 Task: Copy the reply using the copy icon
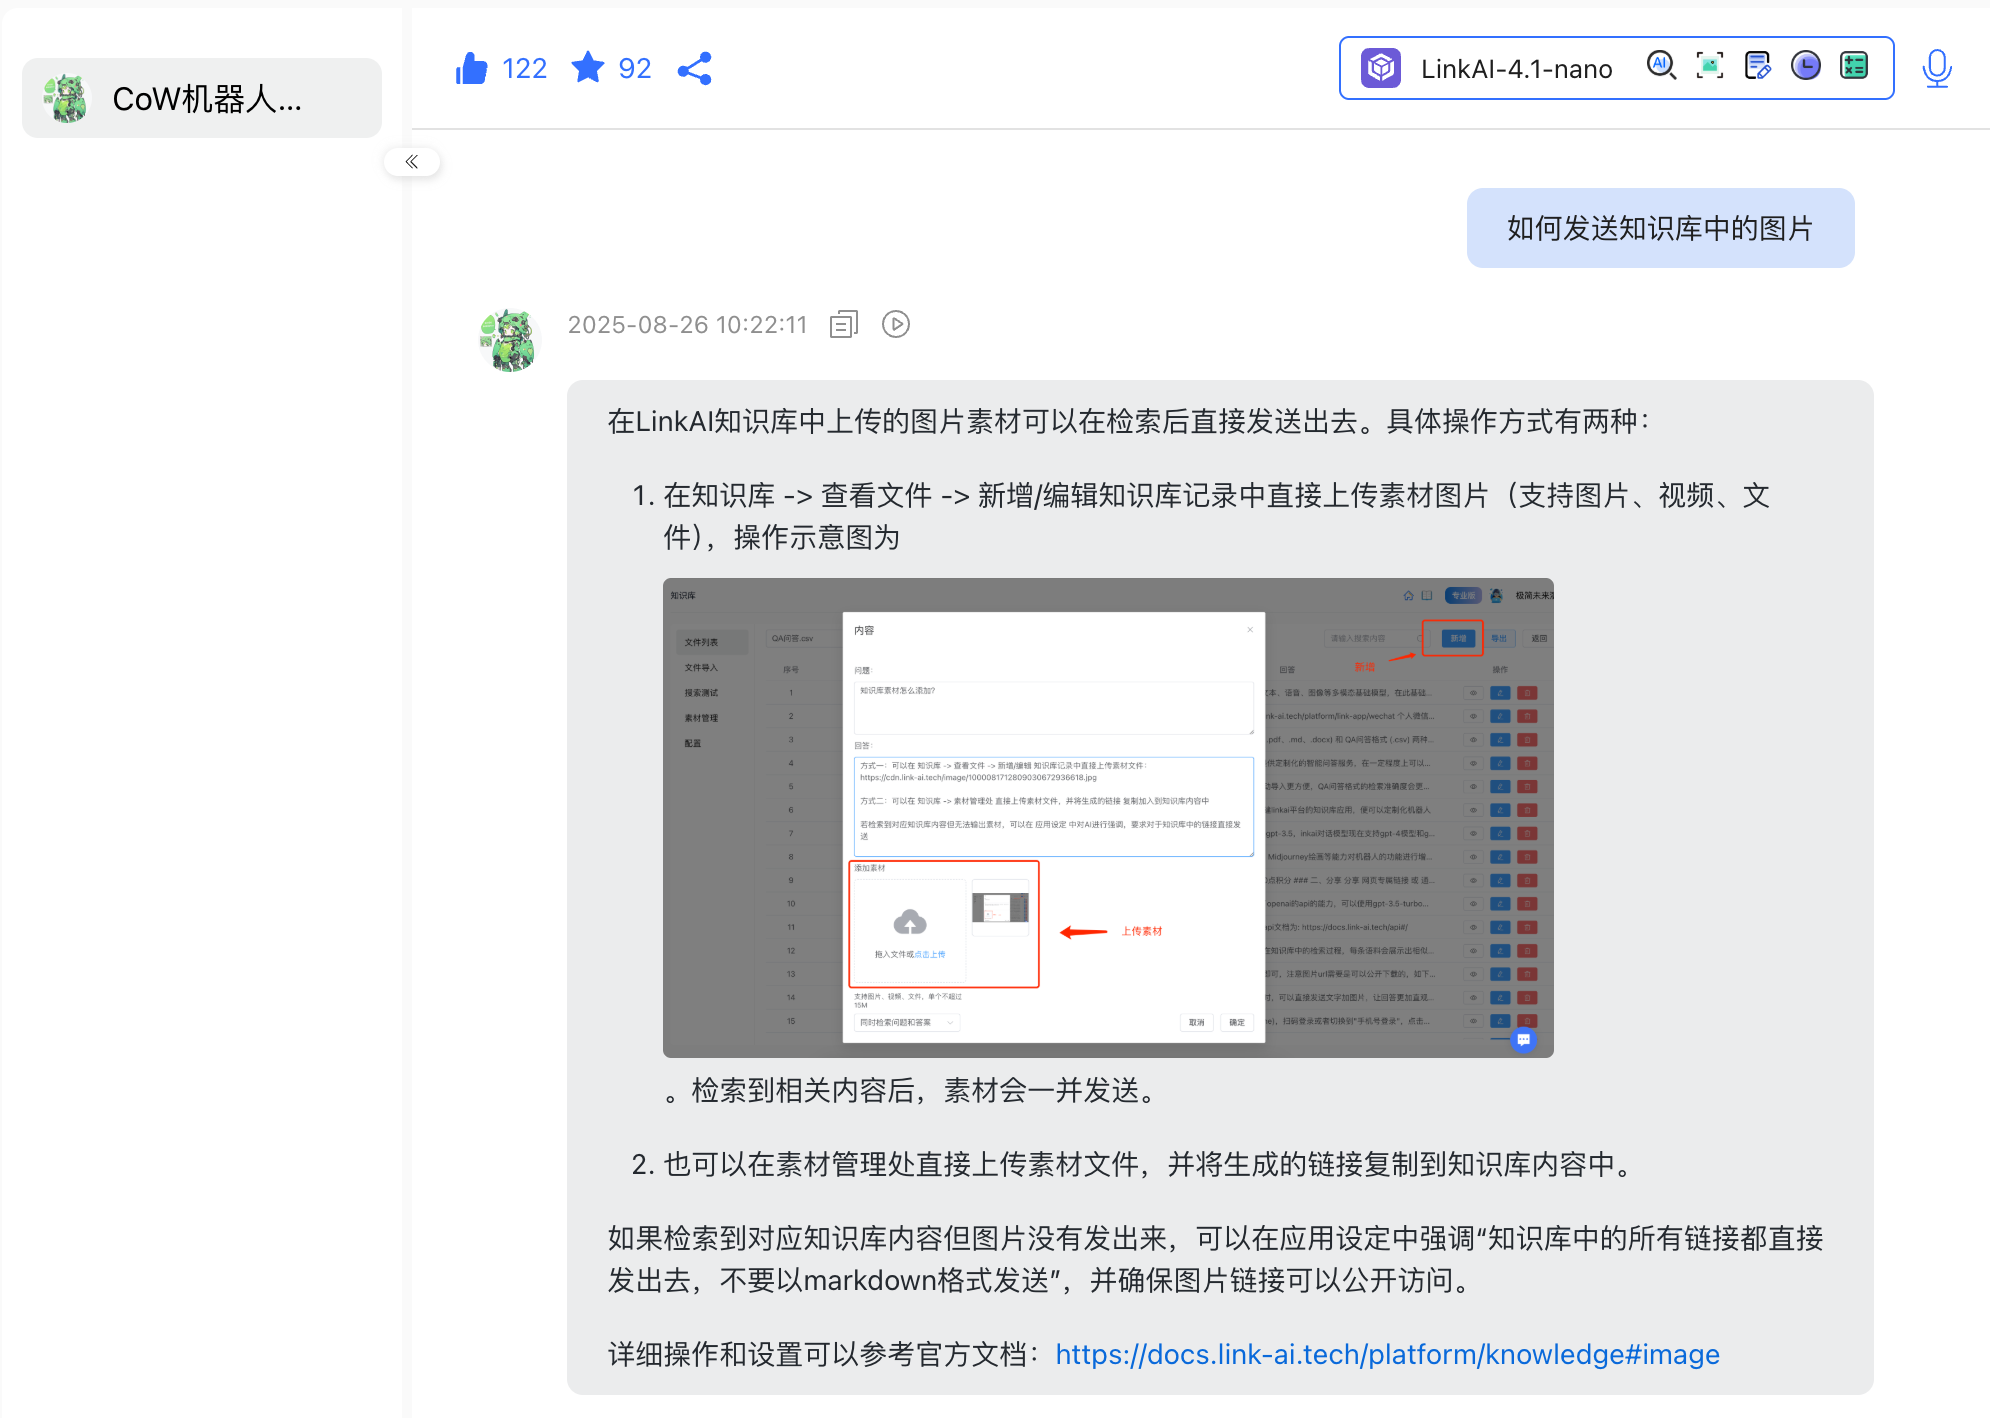pos(844,324)
